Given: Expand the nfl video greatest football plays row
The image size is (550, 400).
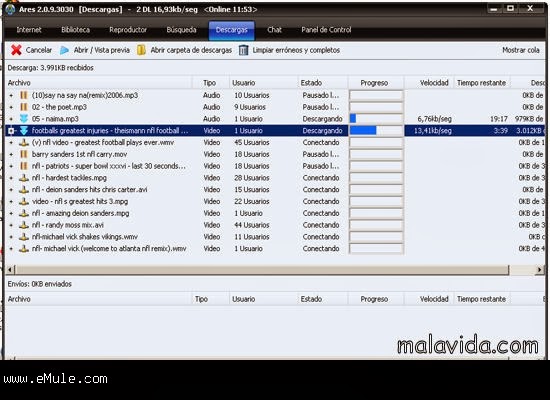Looking at the screenshot, I should click(11, 142).
